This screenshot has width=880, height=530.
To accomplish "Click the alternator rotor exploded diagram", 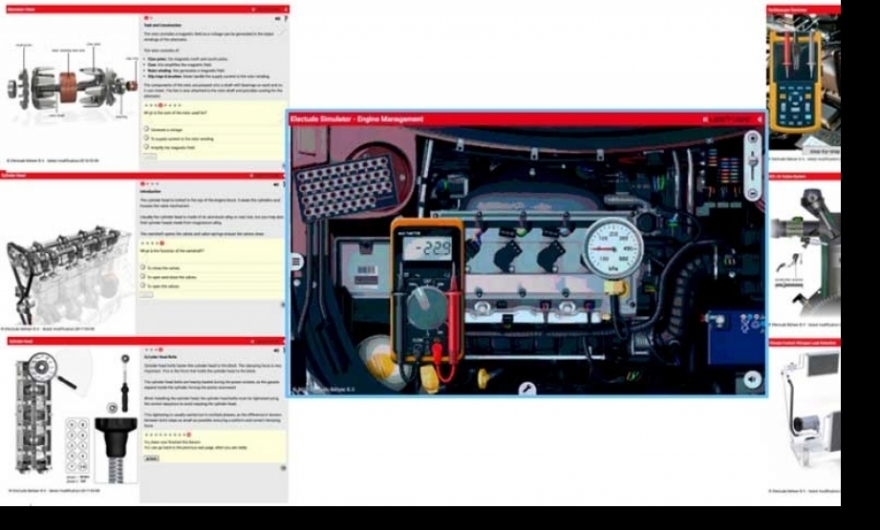I will 70,85.
